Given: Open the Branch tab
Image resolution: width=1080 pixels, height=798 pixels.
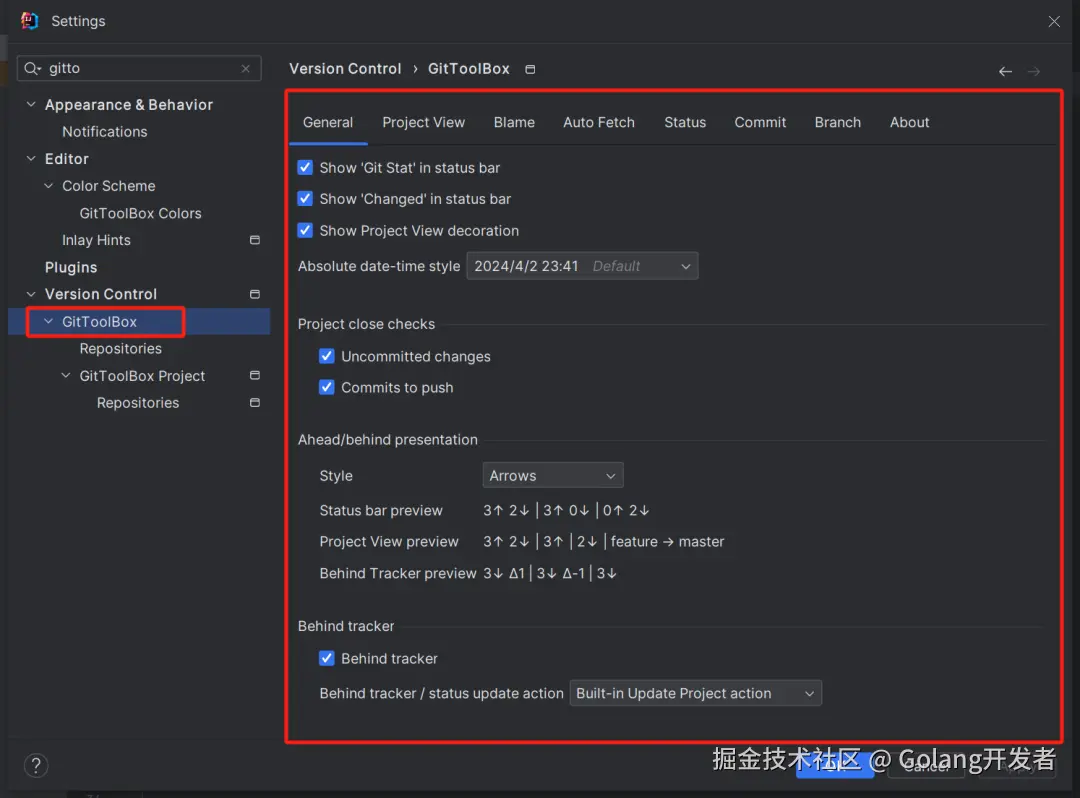Looking at the screenshot, I should [838, 123].
